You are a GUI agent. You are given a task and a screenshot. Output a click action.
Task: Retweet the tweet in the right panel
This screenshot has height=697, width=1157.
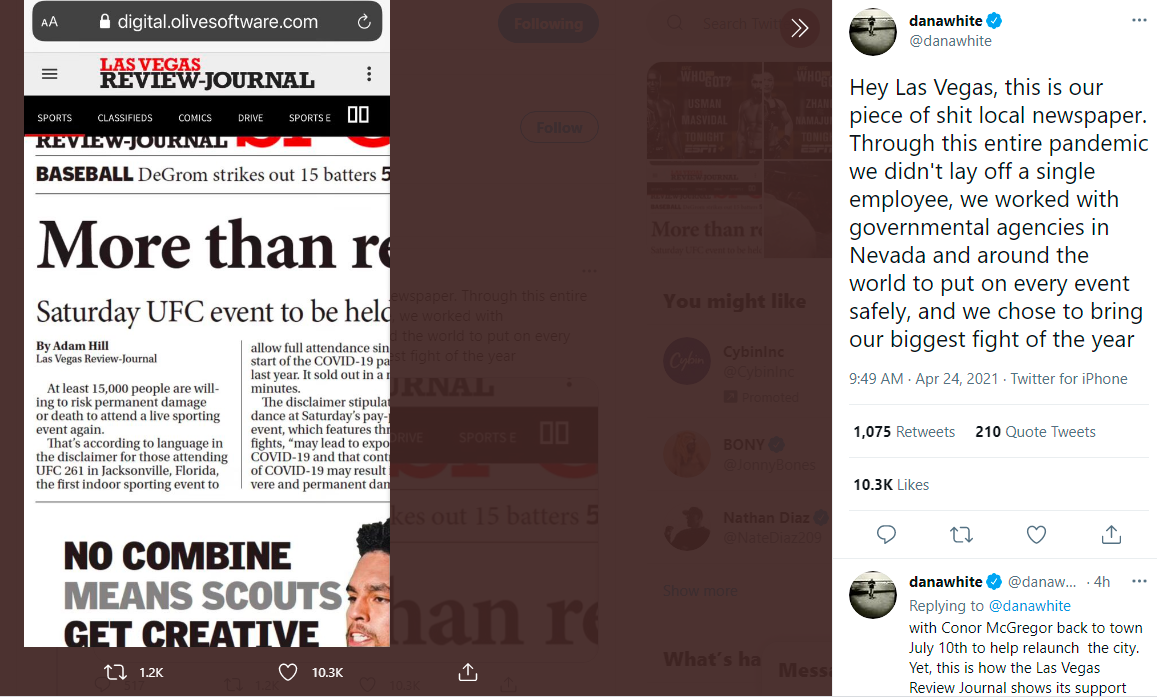point(961,534)
